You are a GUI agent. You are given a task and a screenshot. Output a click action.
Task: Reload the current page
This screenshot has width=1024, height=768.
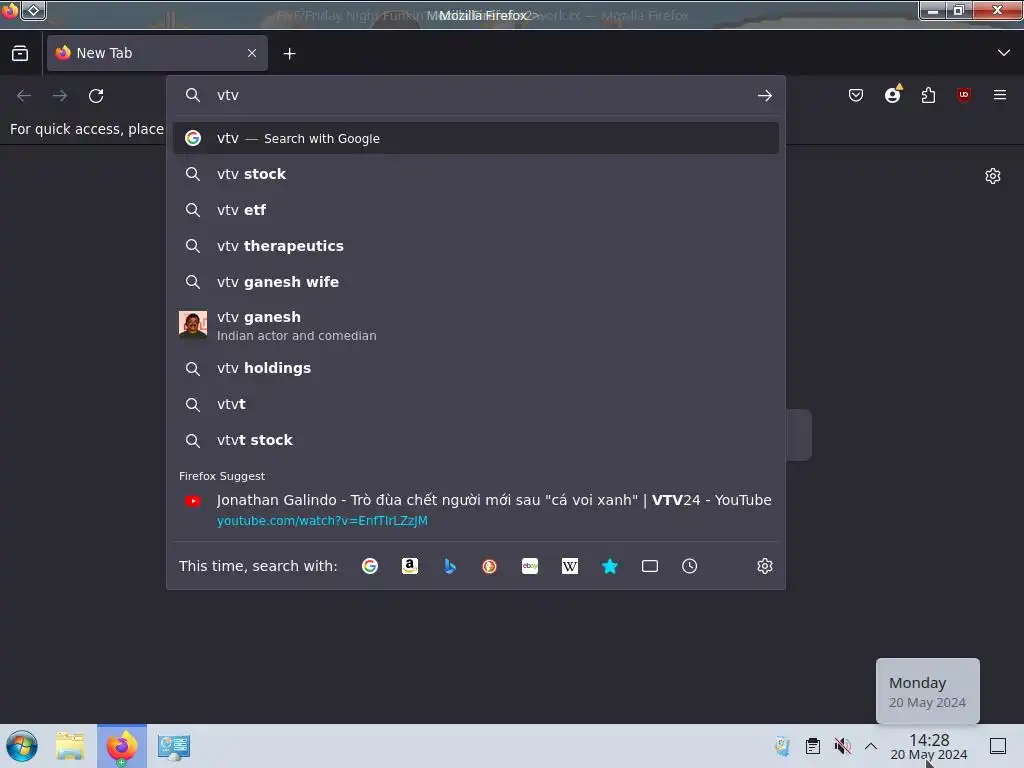click(x=96, y=96)
